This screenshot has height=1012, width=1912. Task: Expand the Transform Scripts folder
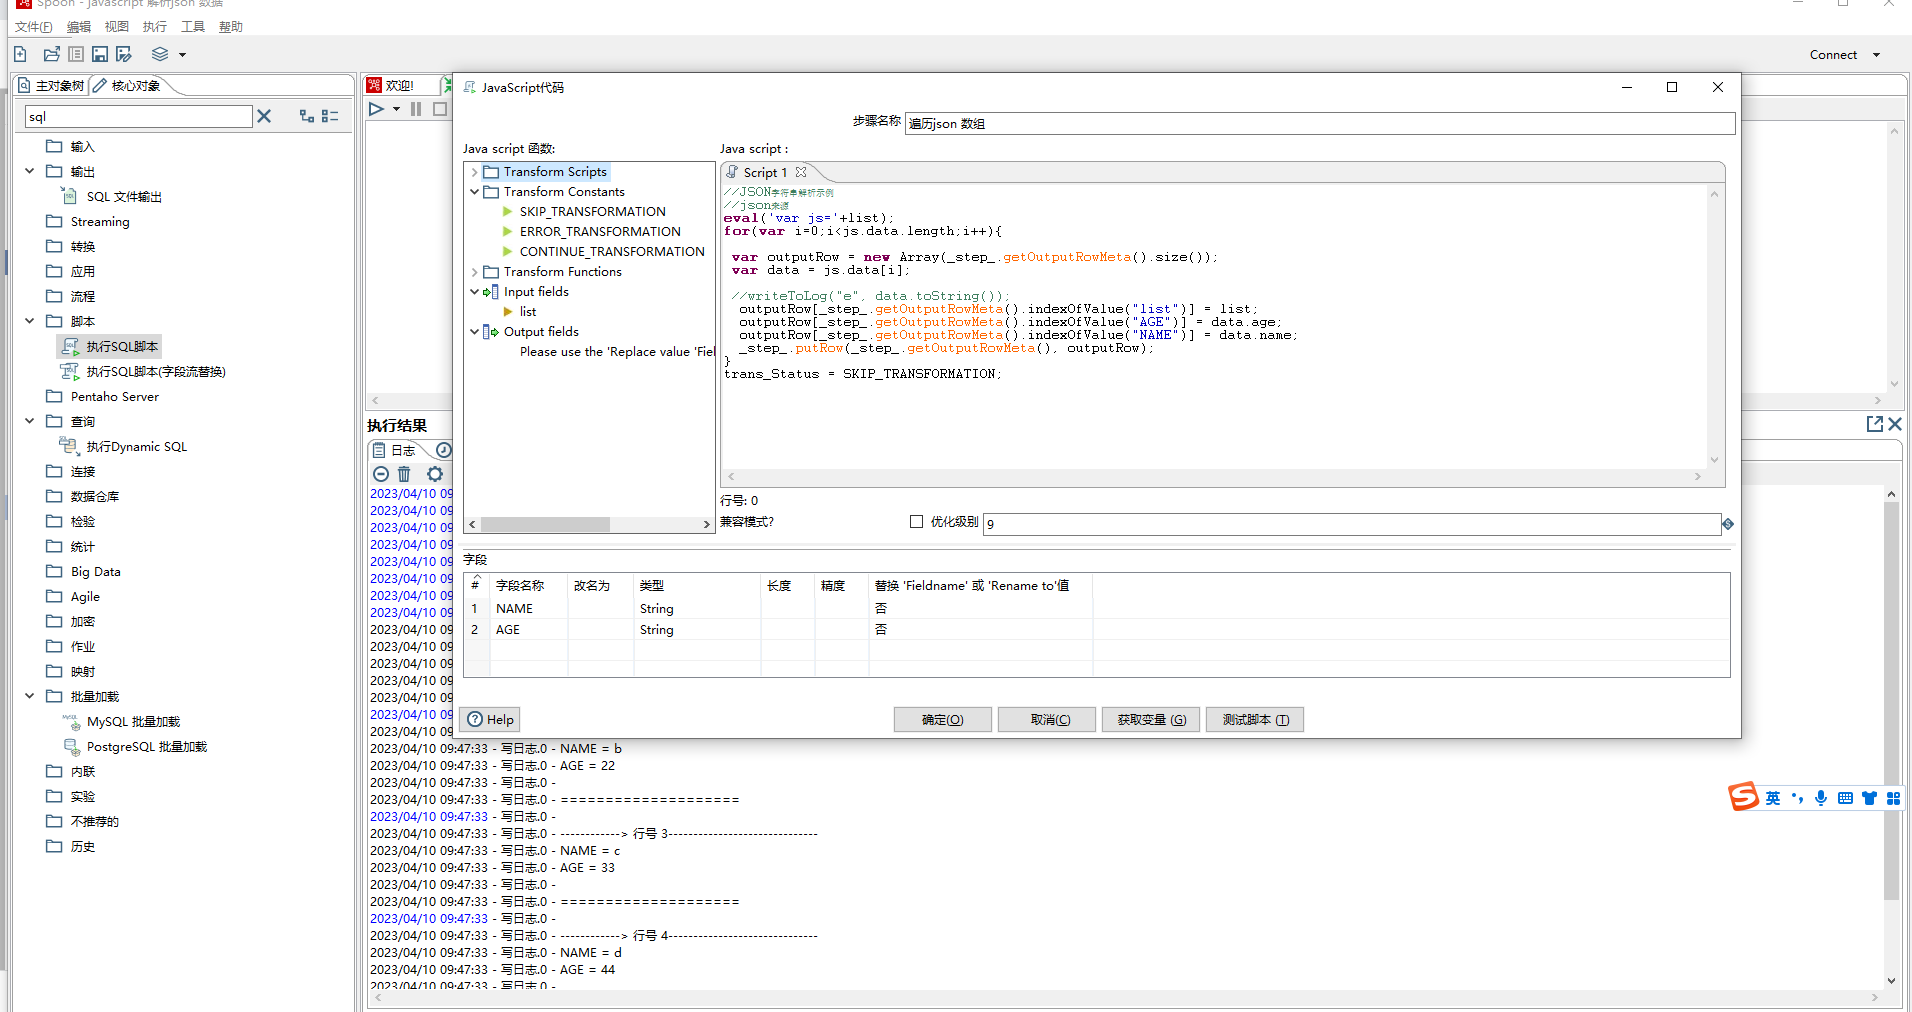point(474,171)
